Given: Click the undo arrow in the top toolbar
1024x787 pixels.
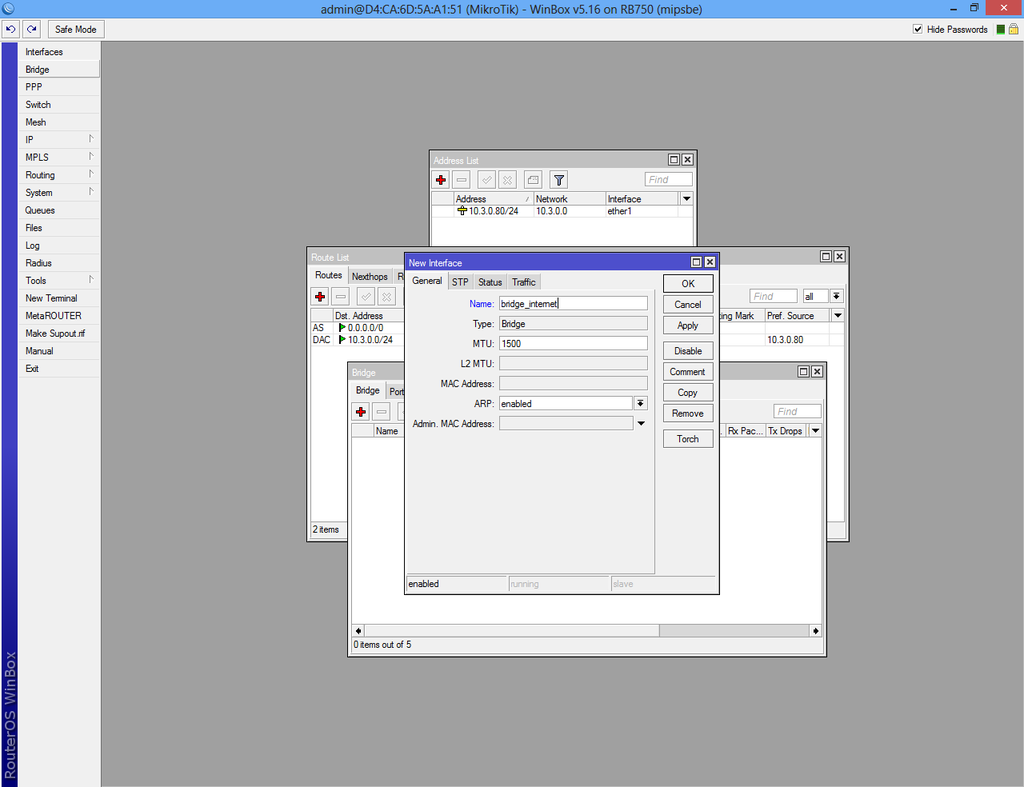Looking at the screenshot, I should (x=10, y=29).
